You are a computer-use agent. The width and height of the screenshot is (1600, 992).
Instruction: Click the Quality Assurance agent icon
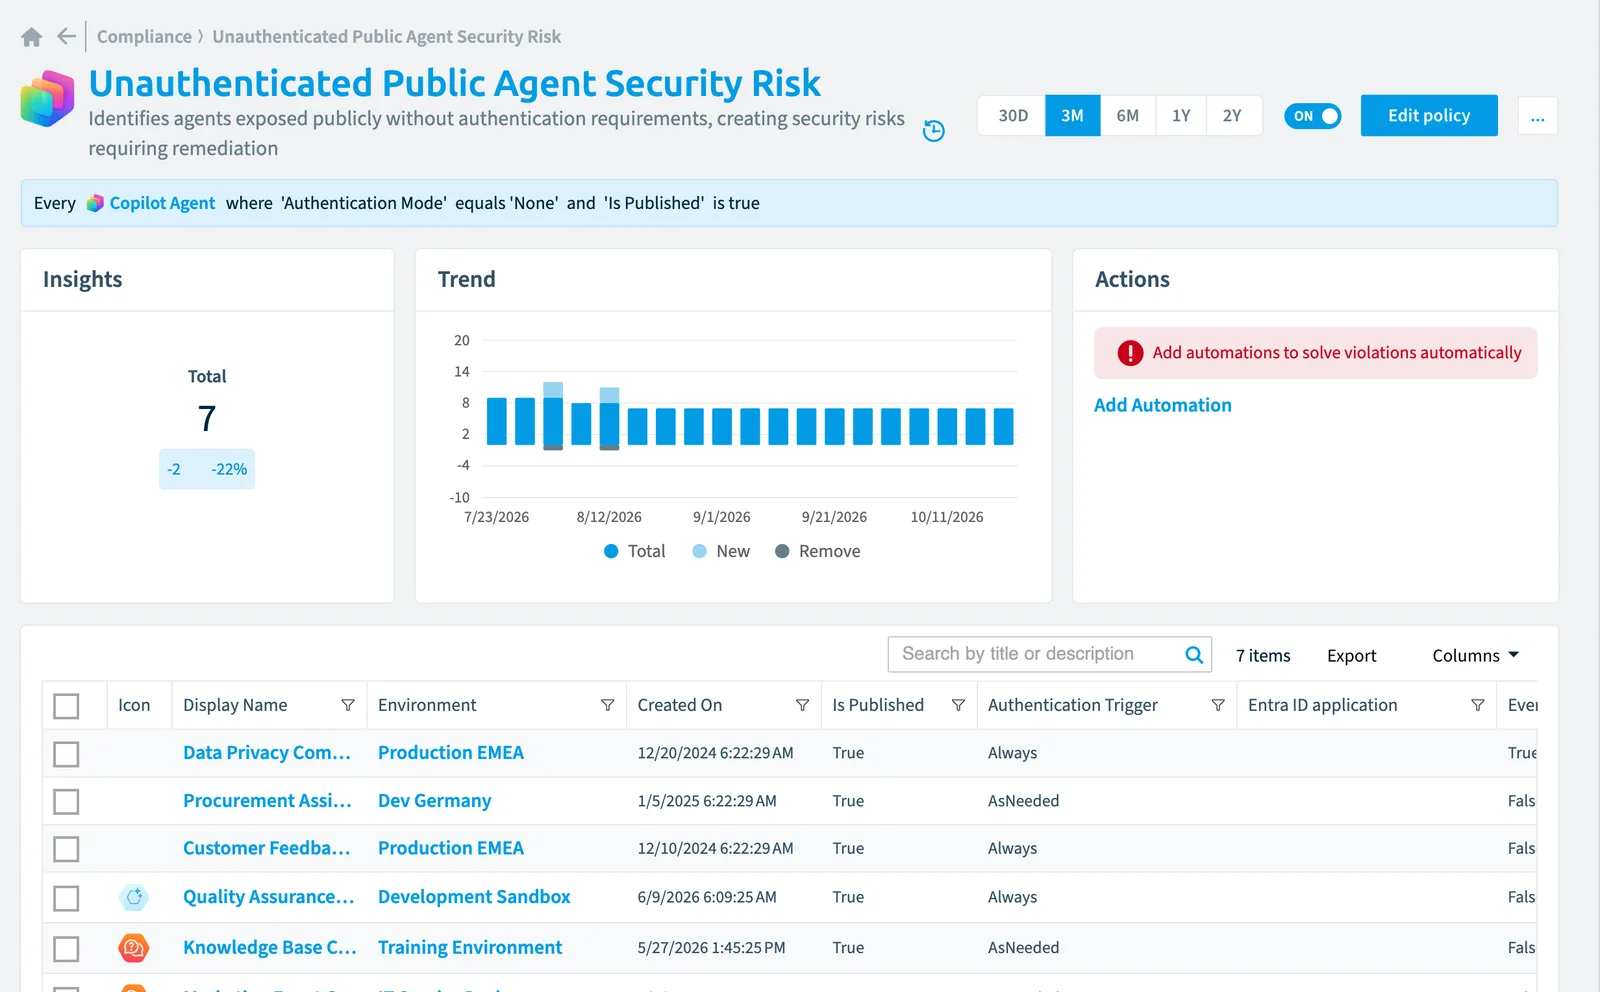pyautogui.click(x=134, y=897)
